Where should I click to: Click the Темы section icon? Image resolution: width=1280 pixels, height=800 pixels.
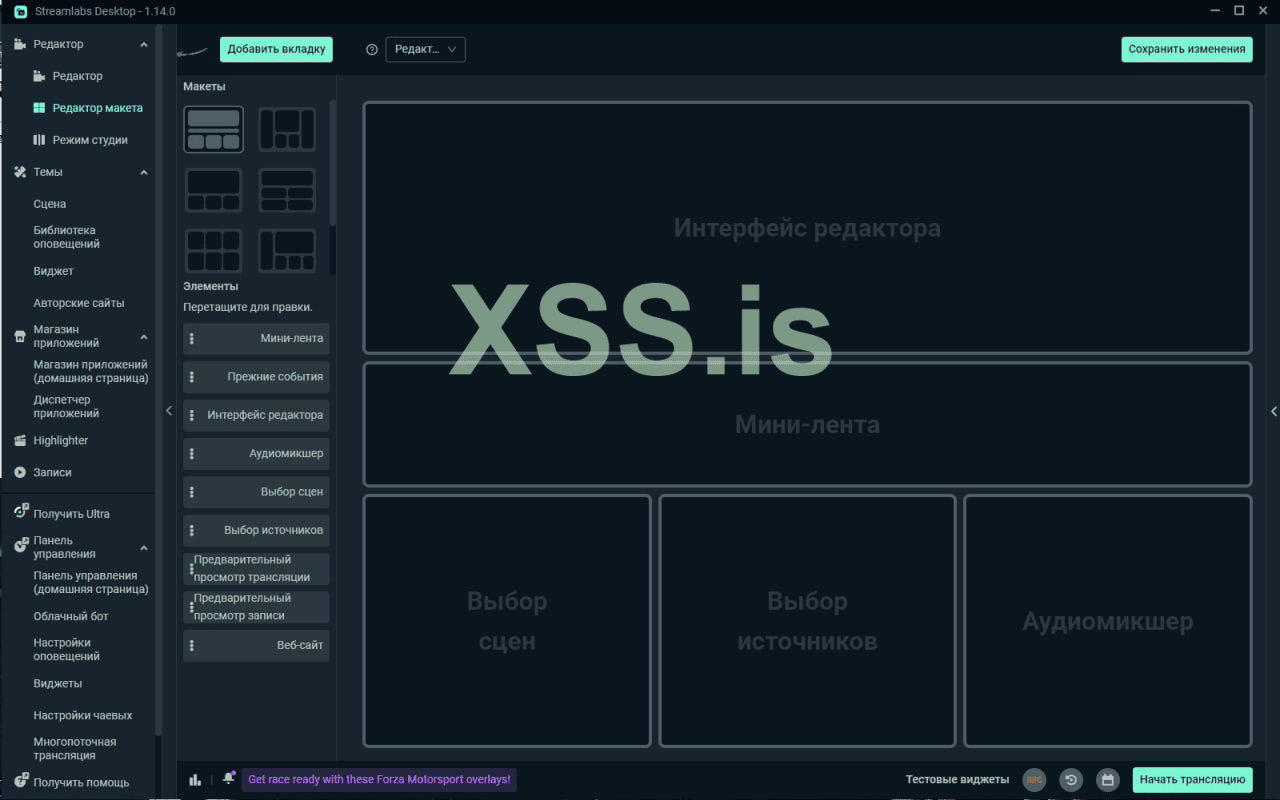[20, 172]
